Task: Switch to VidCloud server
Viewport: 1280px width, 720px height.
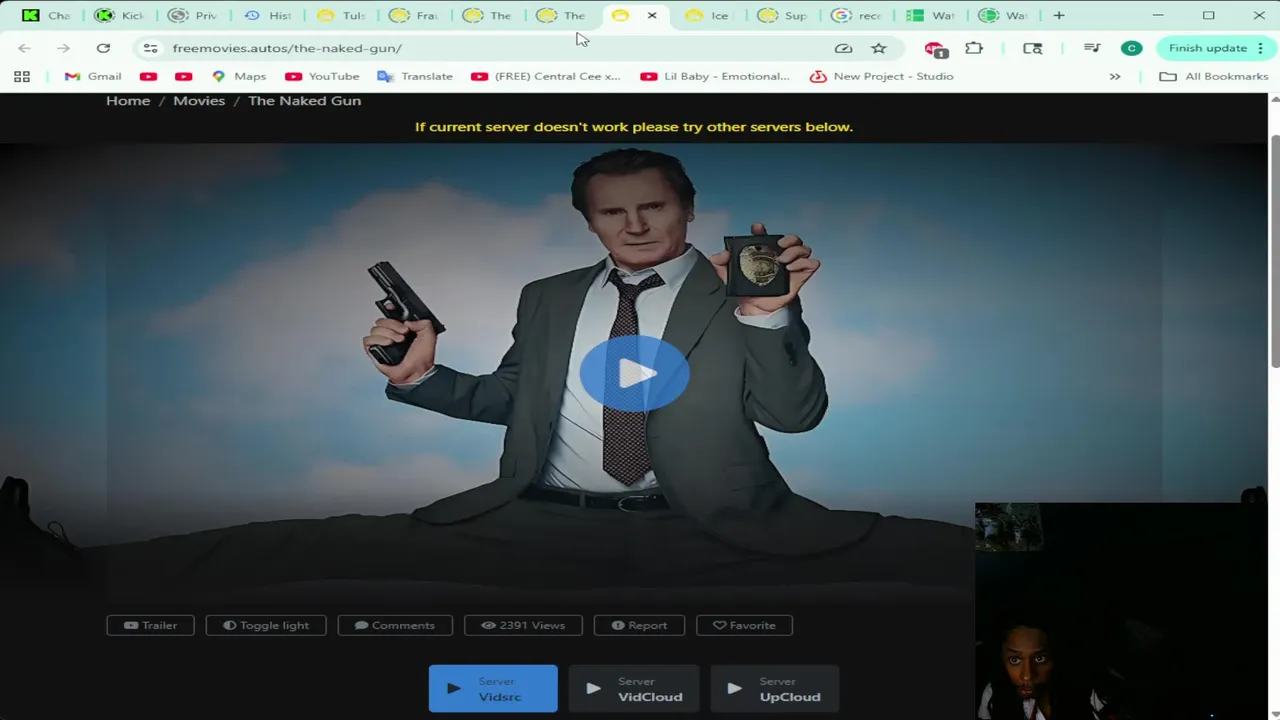Action: (x=634, y=689)
